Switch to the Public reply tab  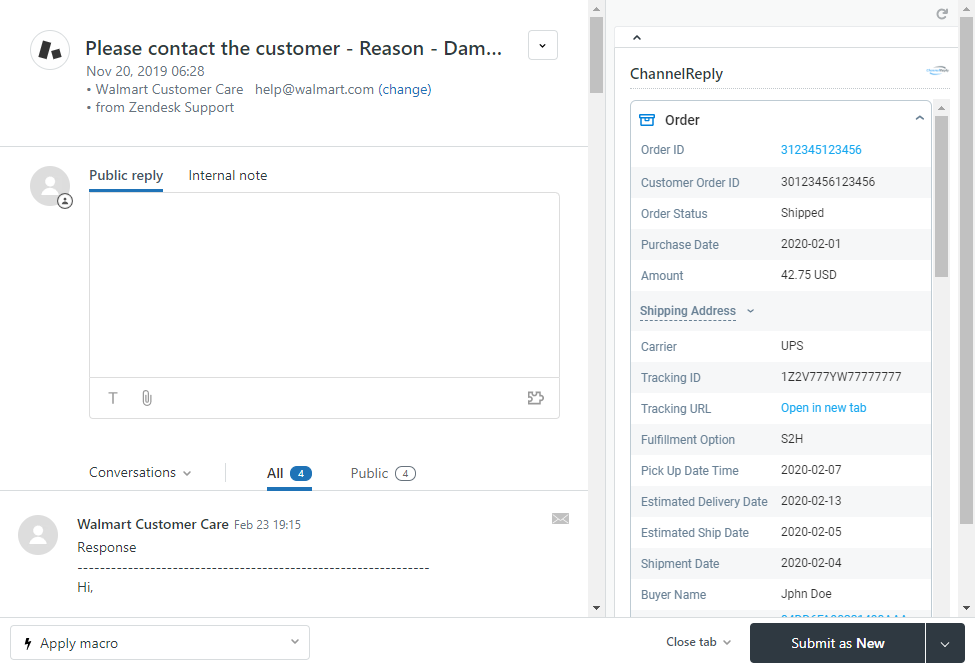point(126,176)
